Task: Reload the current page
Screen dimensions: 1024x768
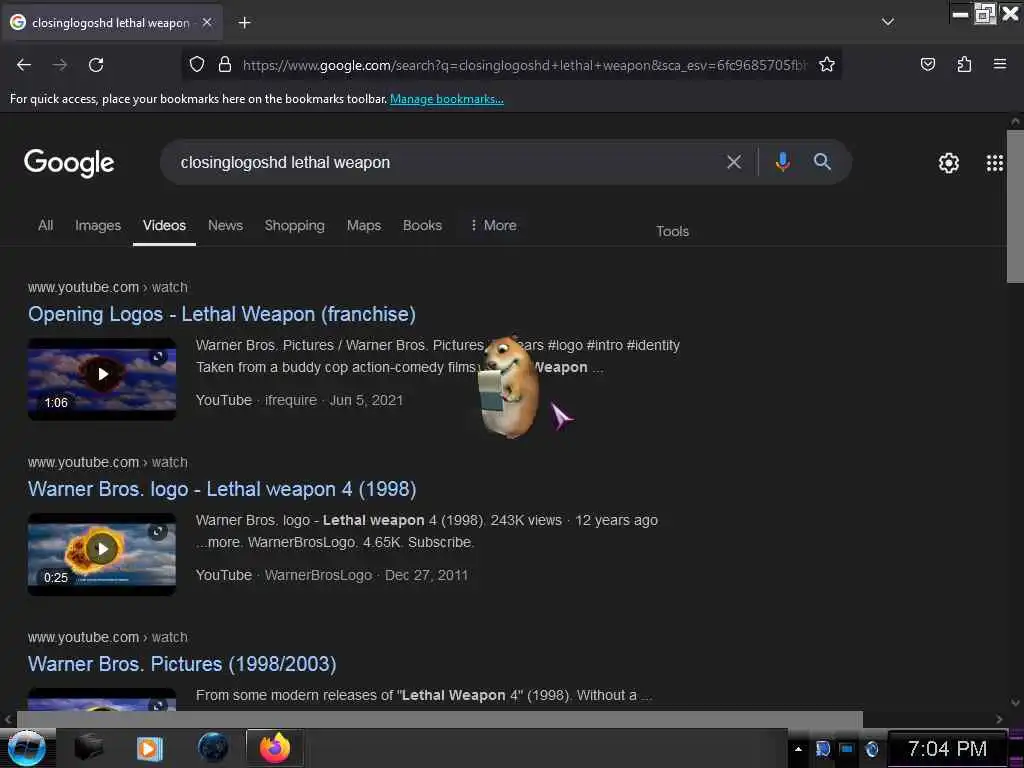Action: pos(96,65)
